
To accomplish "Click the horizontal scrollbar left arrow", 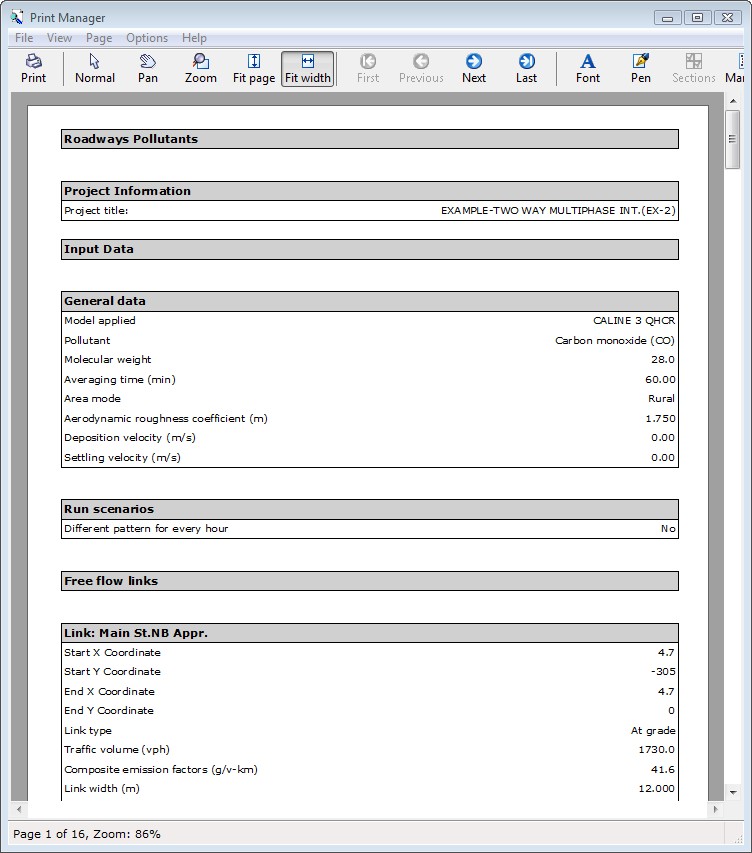I will pyautogui.click(x=19, y=809).
